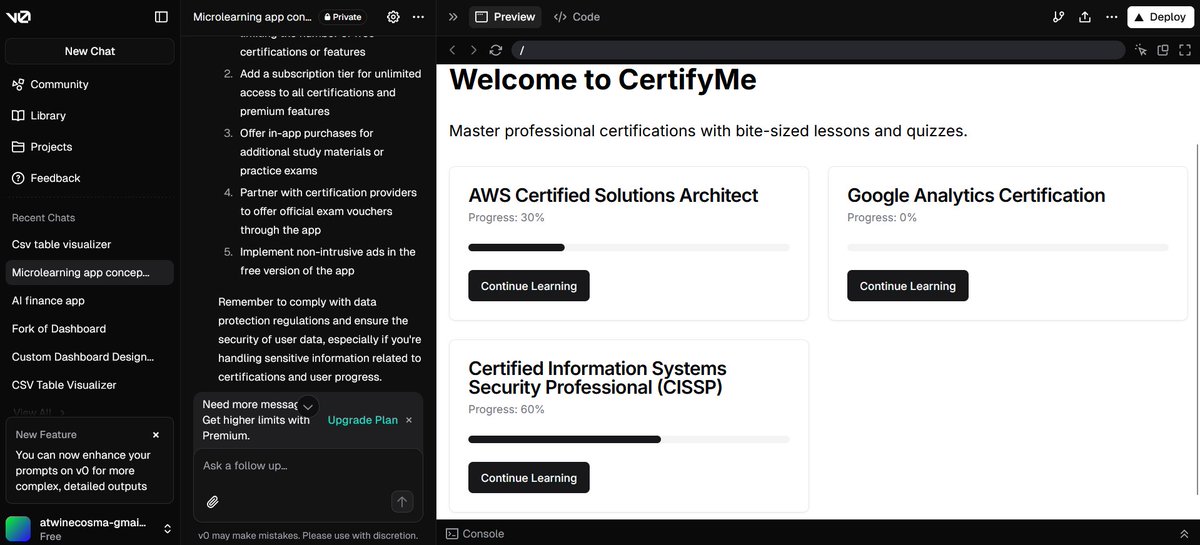
Task: Click the Welcome to CertifyMe heading
Action: tap(603, 79)
